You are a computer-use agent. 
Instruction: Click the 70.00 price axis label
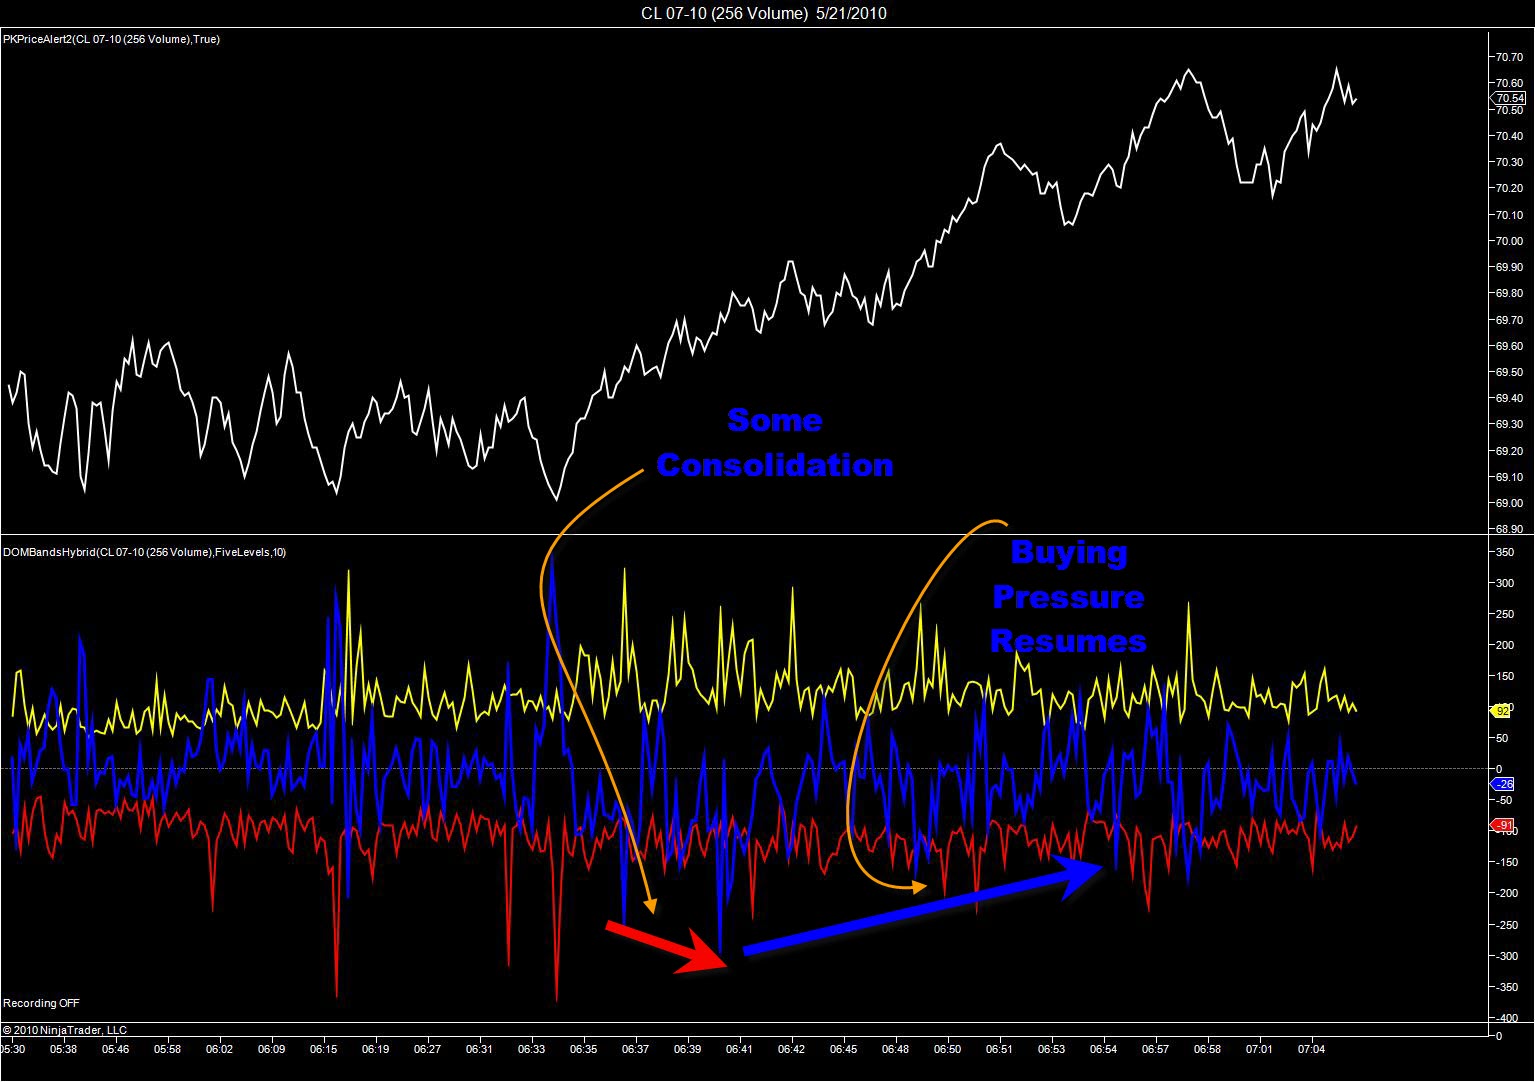pos(1509,241)
